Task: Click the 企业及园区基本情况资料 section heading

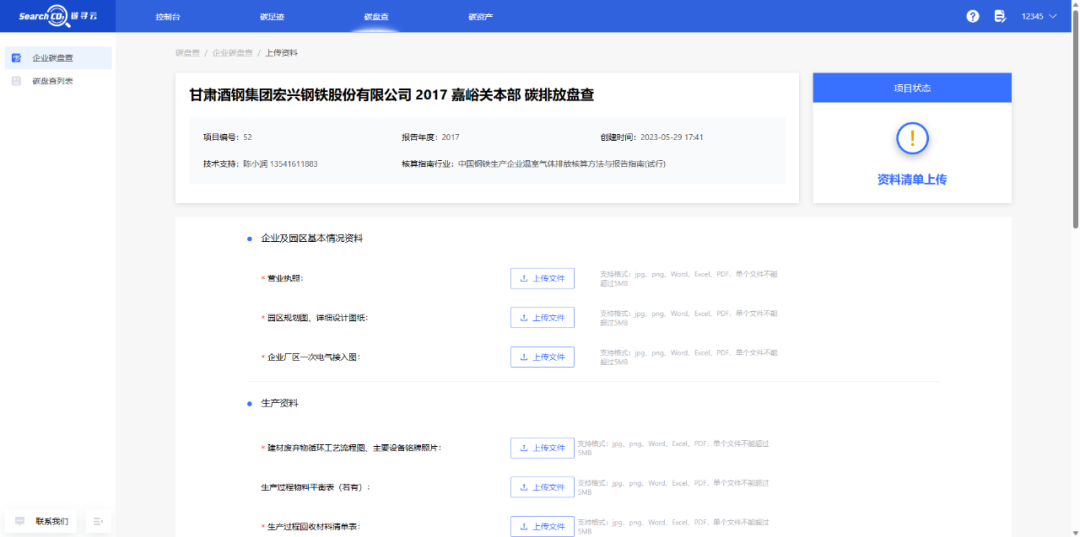Action: 312,239
